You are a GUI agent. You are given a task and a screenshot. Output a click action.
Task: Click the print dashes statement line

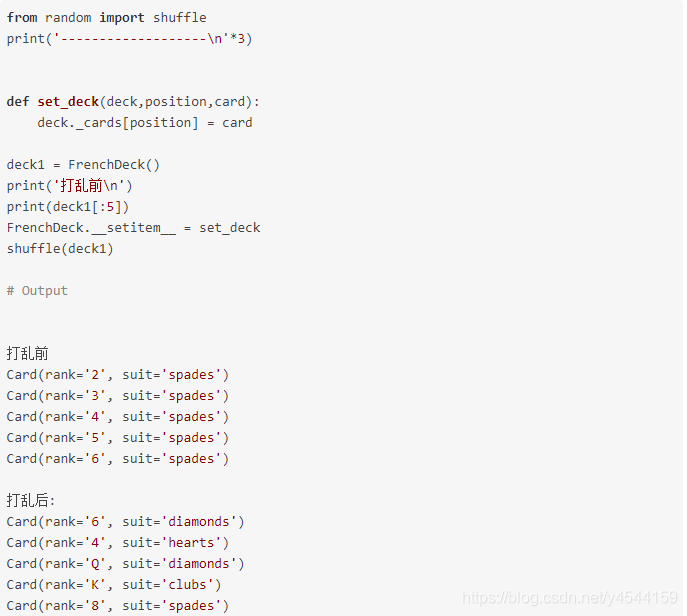pyautogui.click(x=129, y=38)
